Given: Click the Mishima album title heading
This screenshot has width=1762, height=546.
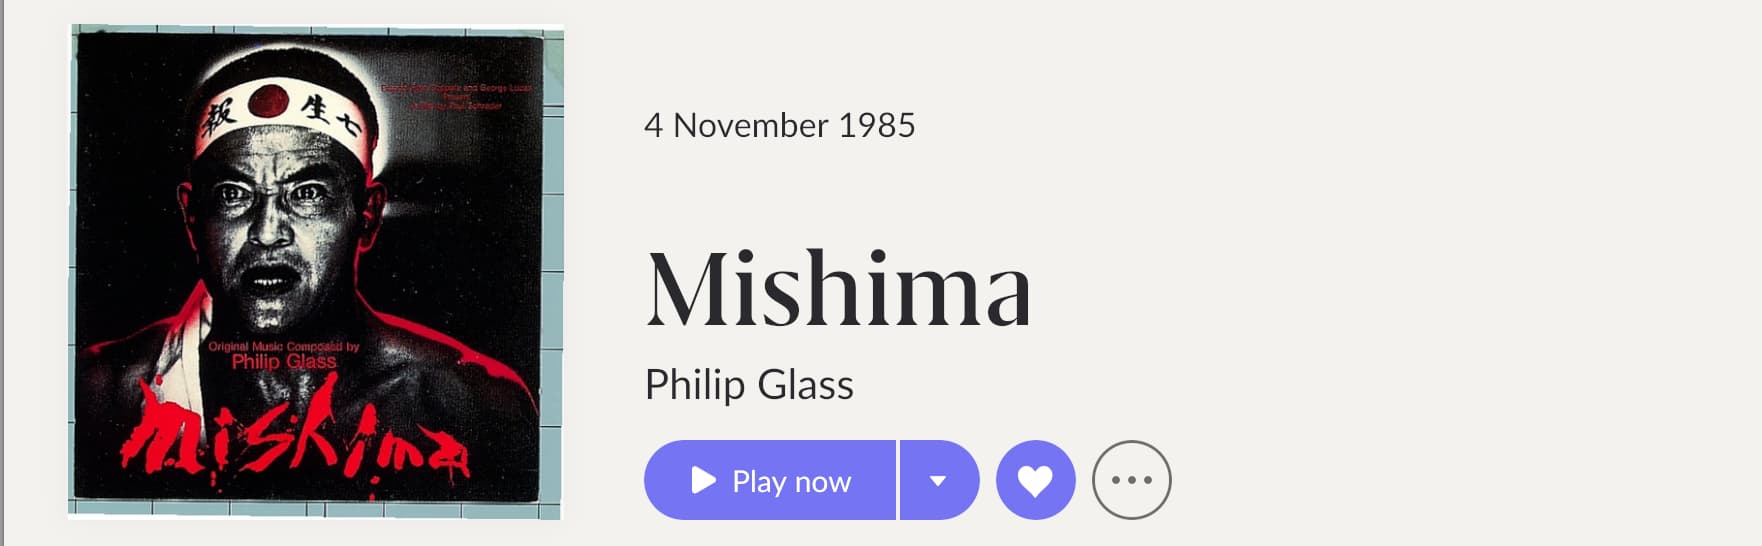Looking at the screenshot, I should (838, 290).
